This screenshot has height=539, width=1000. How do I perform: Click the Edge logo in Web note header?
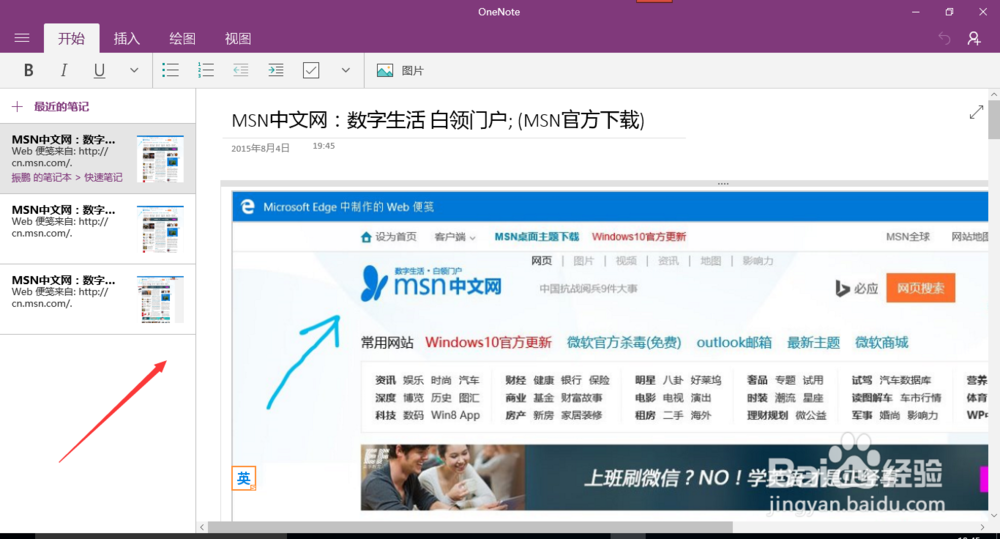click(247, 207)
